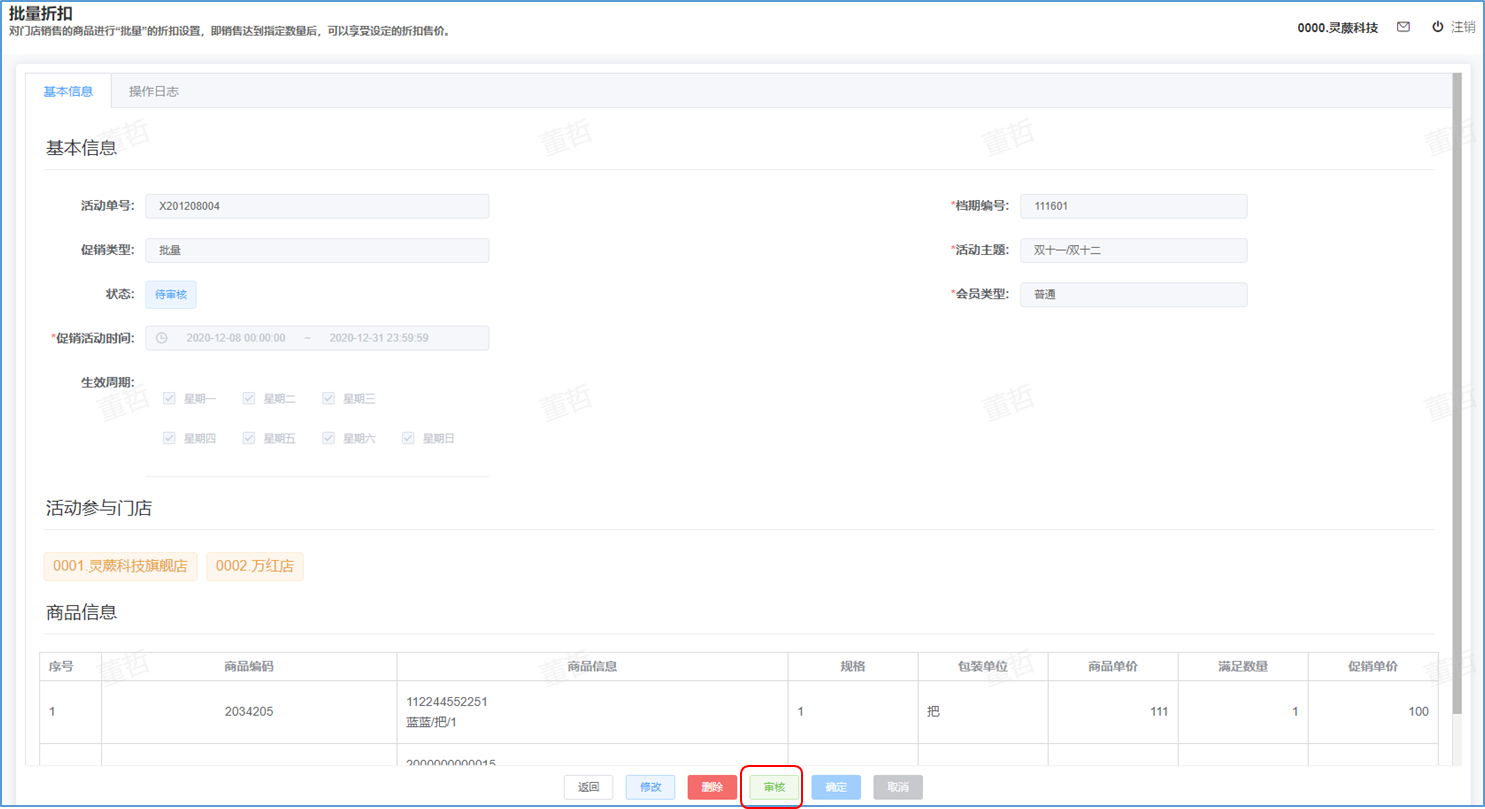The height and width of the screenshot is (809, 1485).
Task: Click clock icon in promotion time field
Action: pyautogui.click(x=162, y=338)
